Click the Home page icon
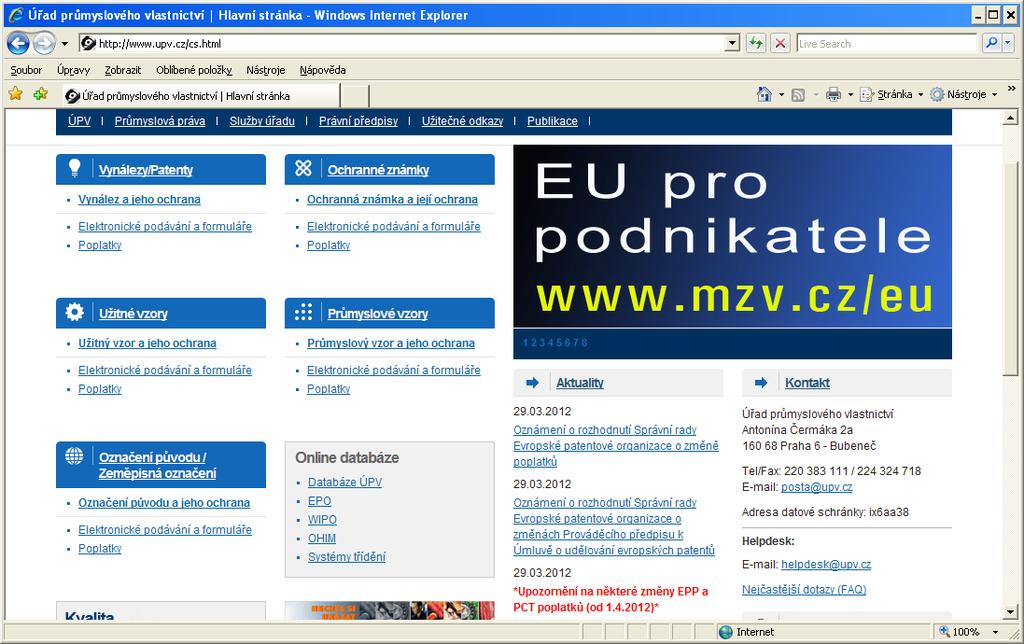 tap(764, 95)
